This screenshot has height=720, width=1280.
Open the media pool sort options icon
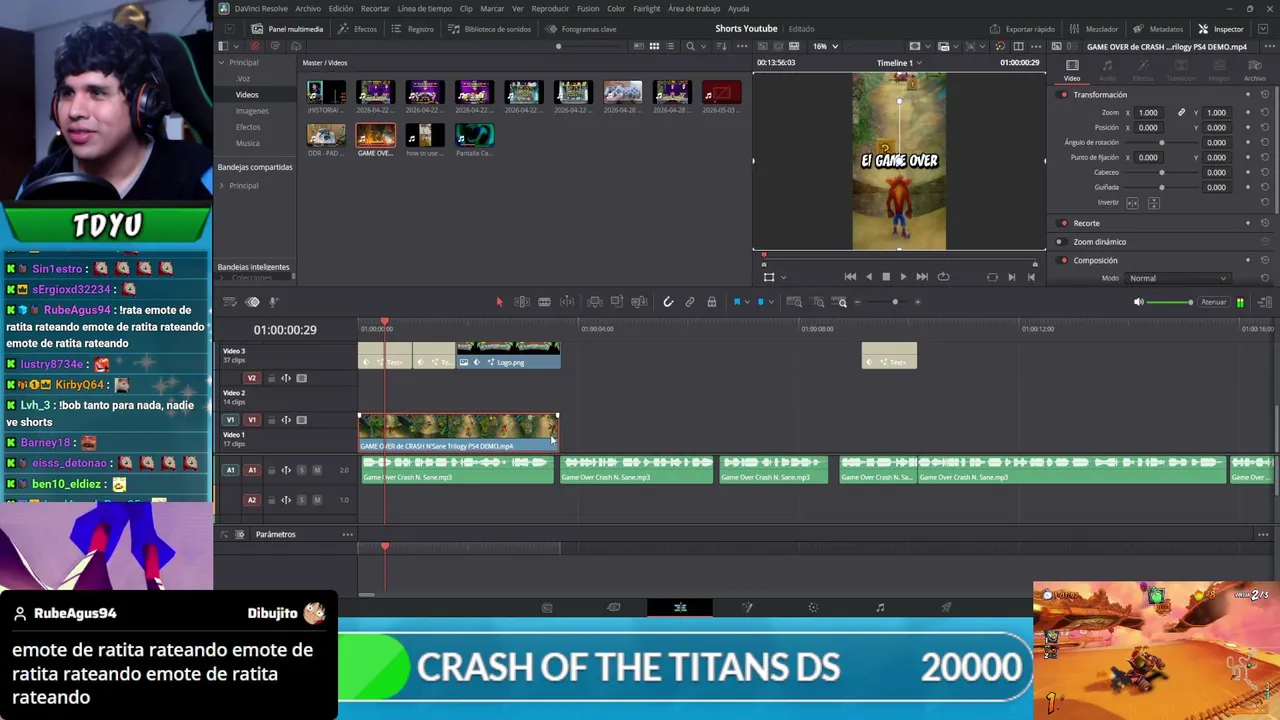pos(722,46)
